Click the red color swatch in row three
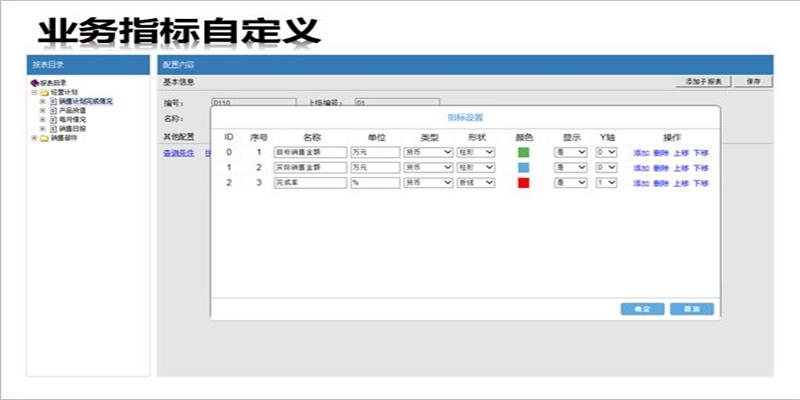 click(x=523, y=183)
